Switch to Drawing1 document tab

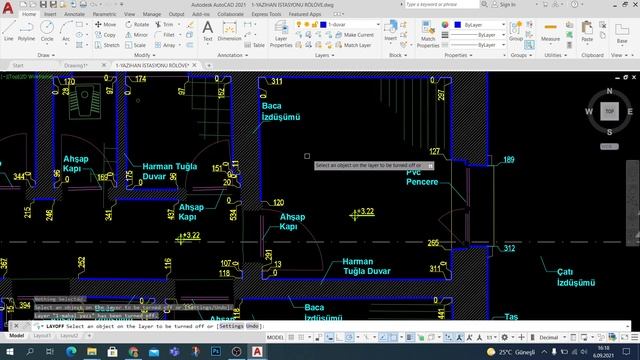76,65
